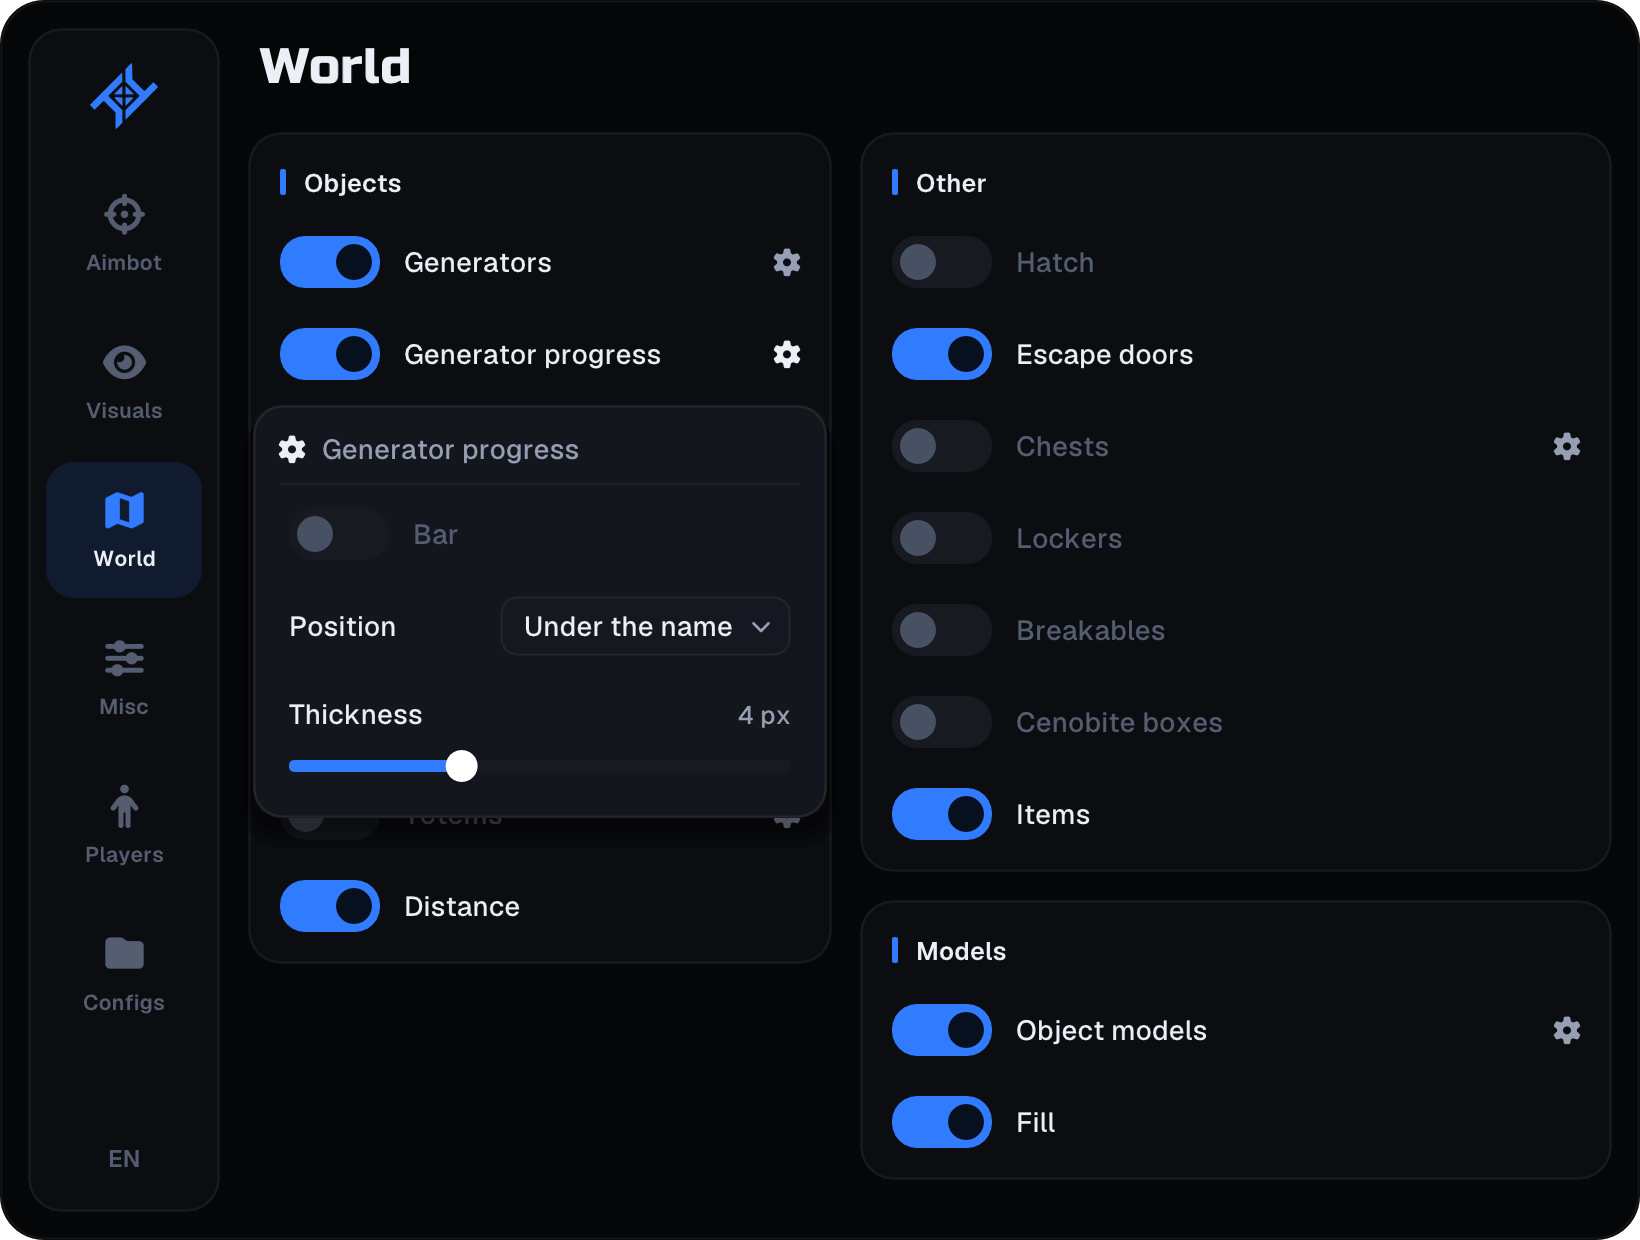Open the Misc sliders section
The height and width of the screenshot is (1240, 1640).
pyautogui.click(x=124, y=678)
